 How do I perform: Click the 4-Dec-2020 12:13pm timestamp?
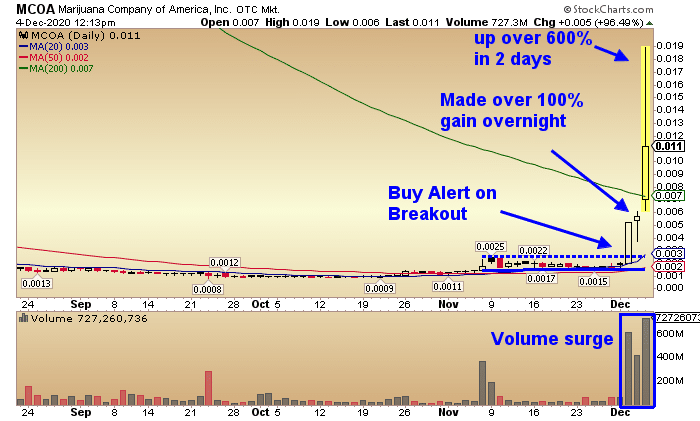(x=66, y=22)
